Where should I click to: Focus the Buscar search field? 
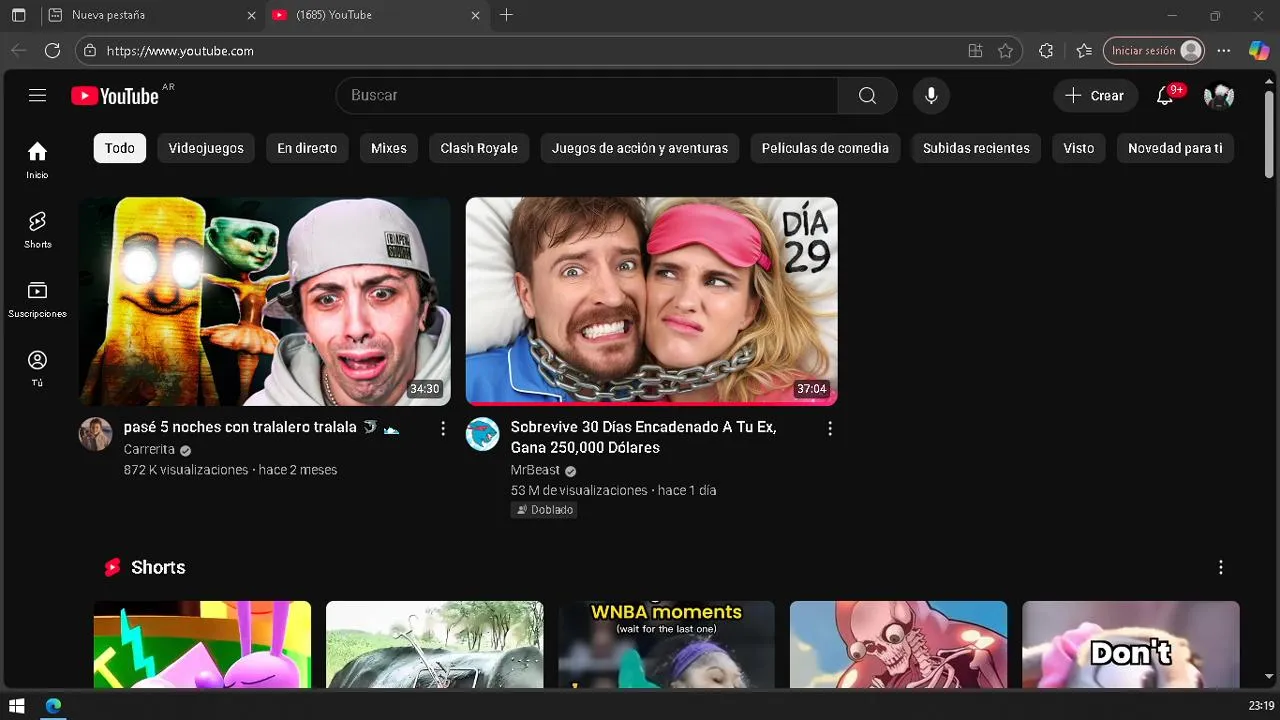[587, 95]
